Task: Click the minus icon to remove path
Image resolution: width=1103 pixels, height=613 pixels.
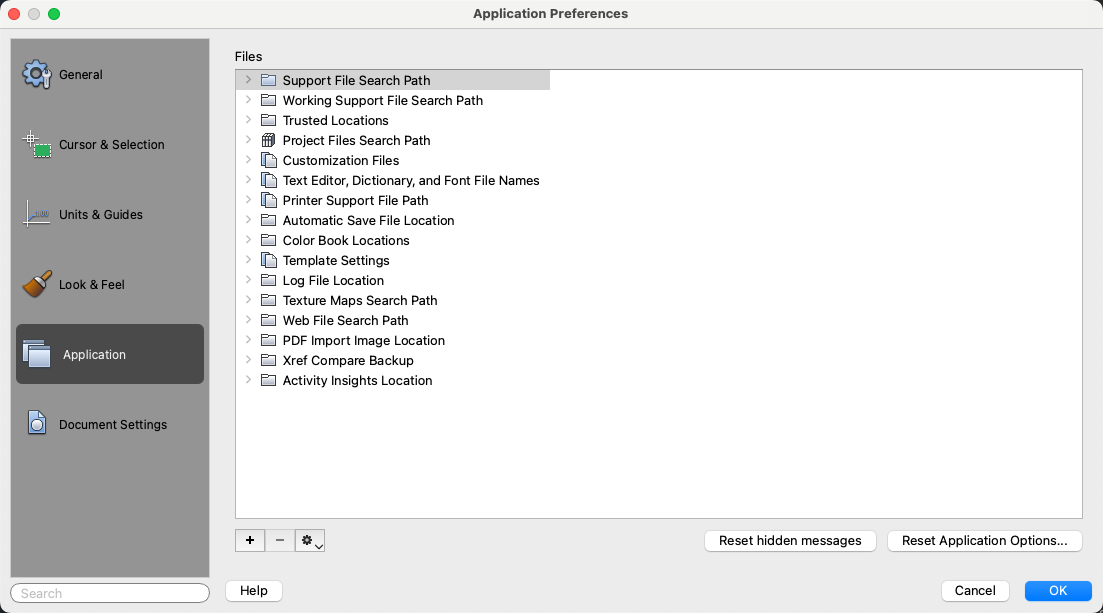Action: [279, 541]
